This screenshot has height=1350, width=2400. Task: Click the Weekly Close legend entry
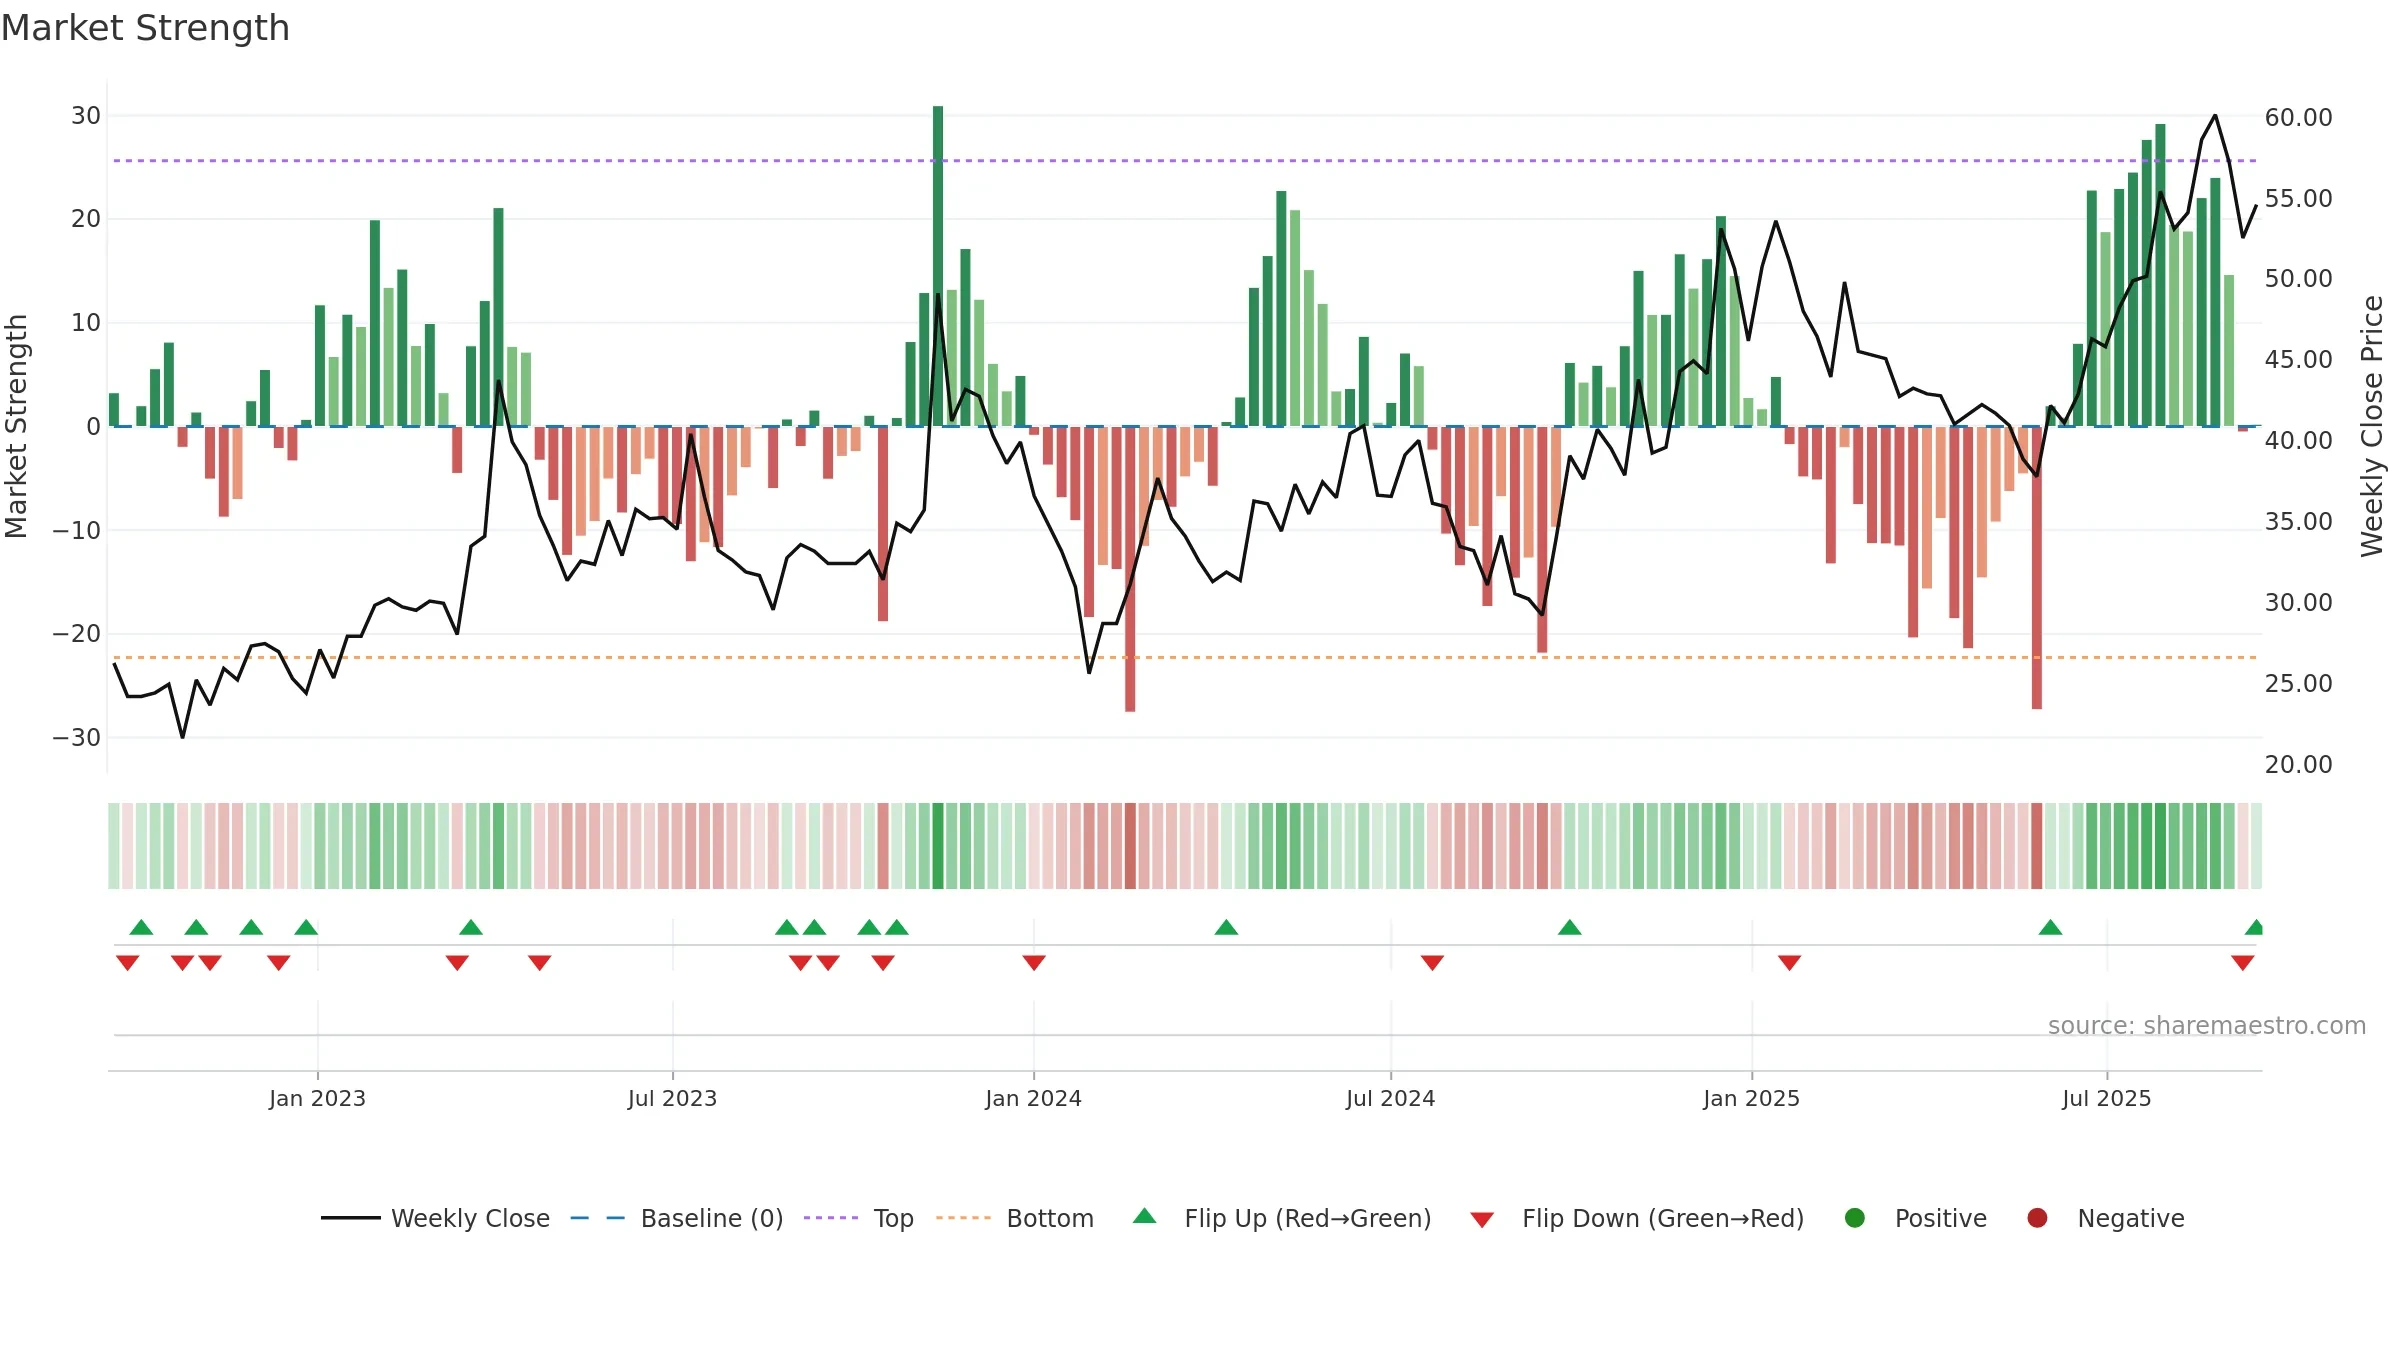[435, 1218]
